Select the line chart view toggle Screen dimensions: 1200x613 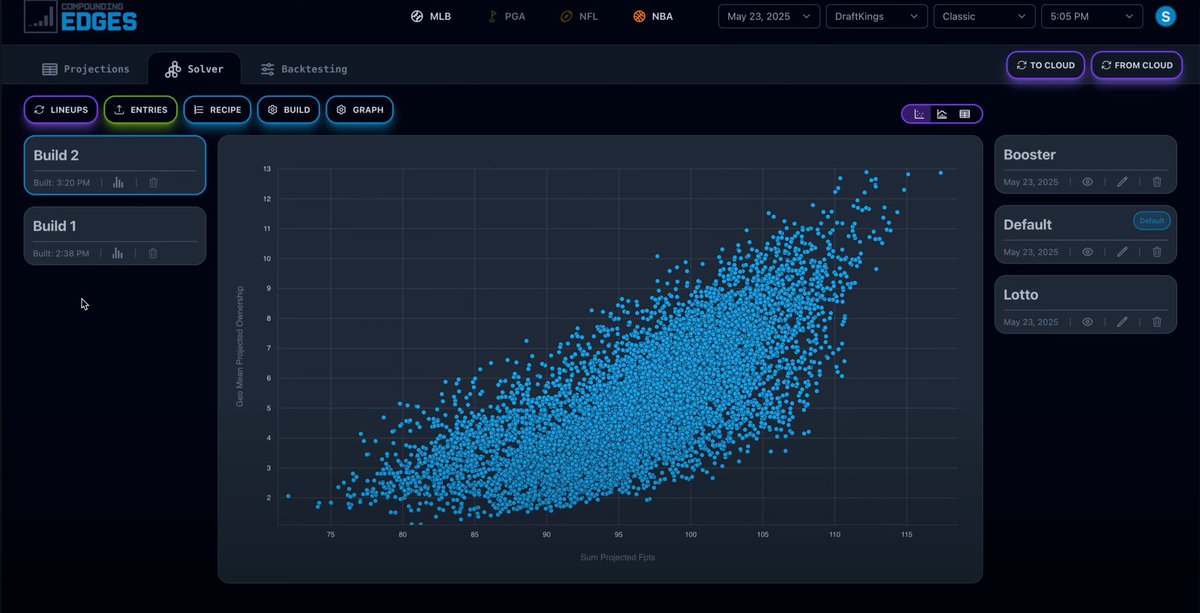tap(941, 113)
